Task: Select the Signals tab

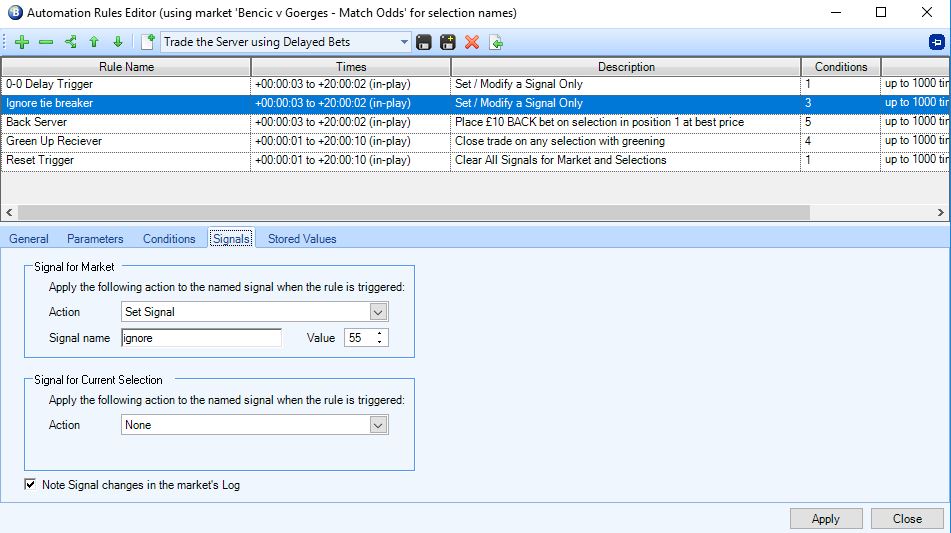Action: [232, 239]
